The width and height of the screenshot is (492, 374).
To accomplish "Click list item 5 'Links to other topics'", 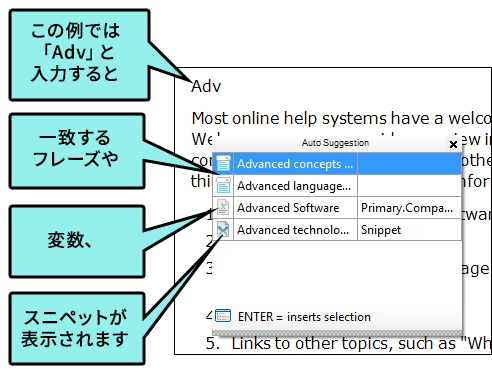I will (348, 344).
